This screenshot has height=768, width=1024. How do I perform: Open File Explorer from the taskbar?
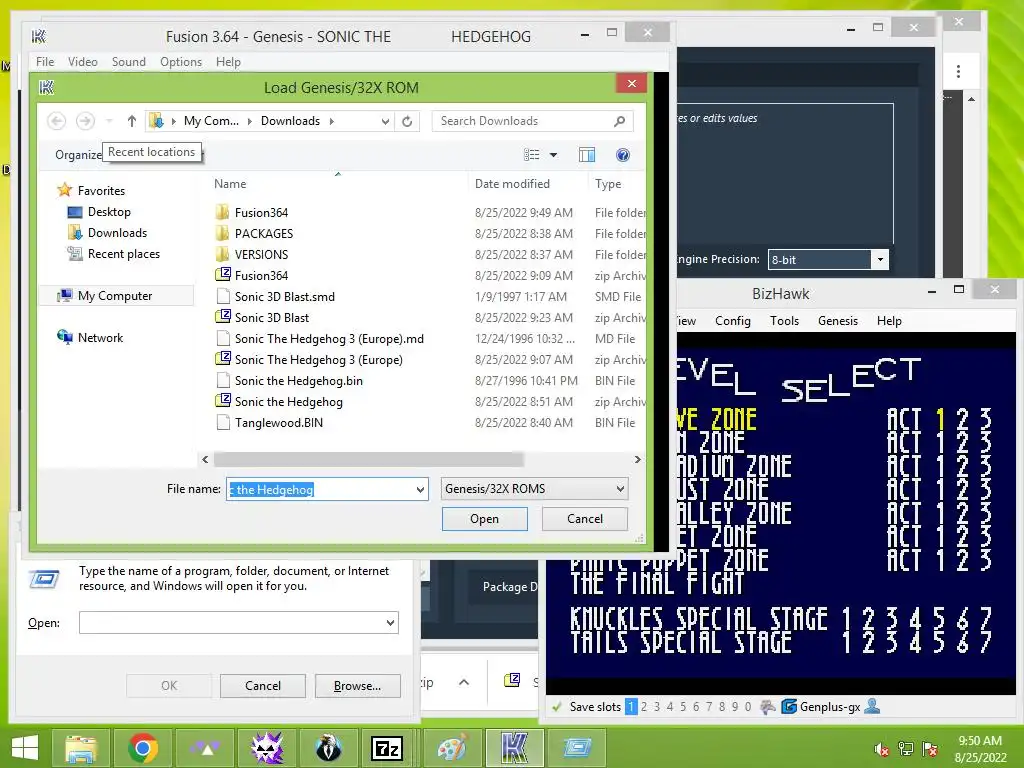[x=82, y=748]
